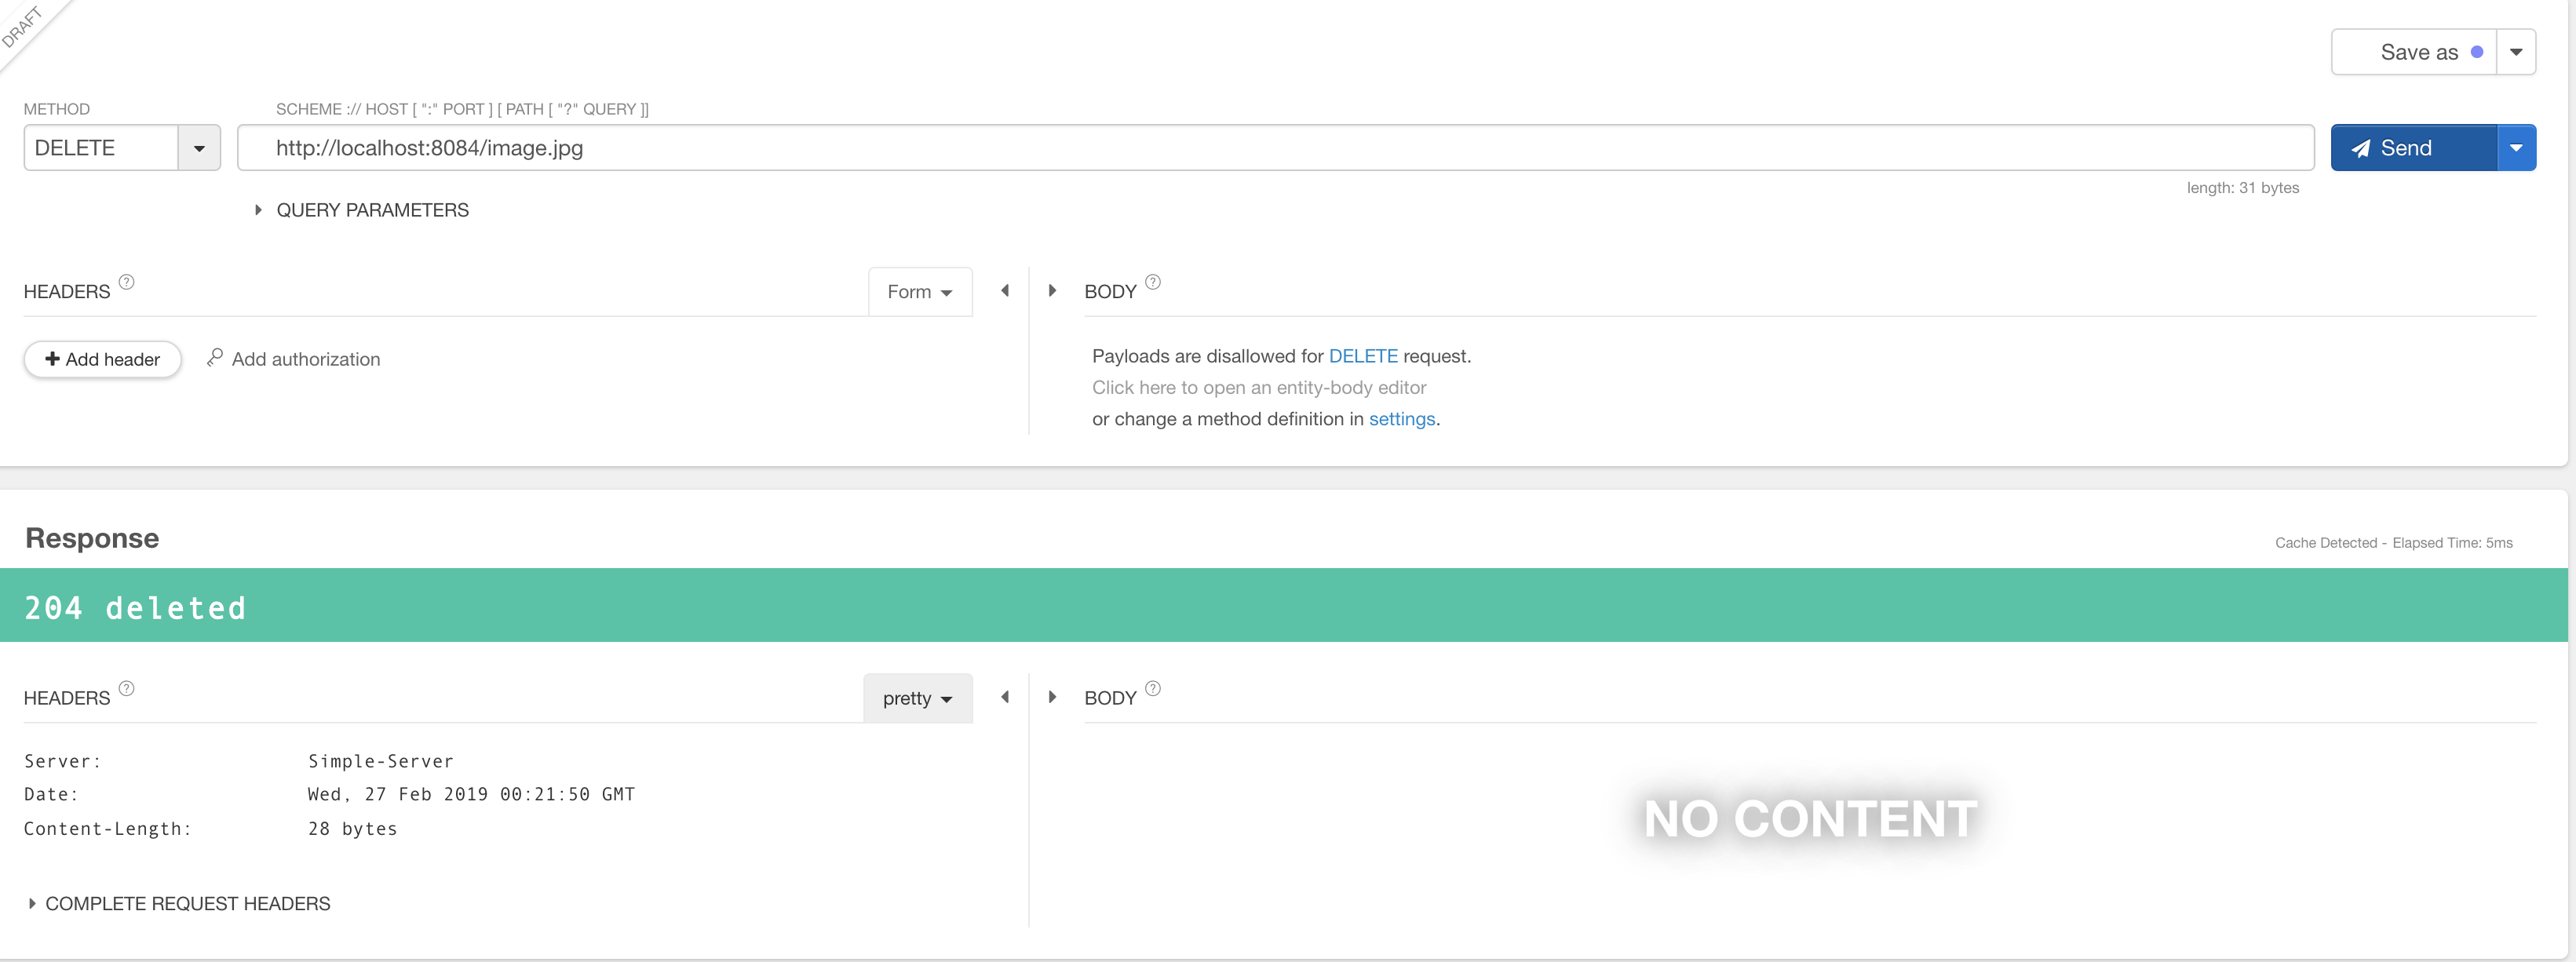Click the request HEADERS help icon
Screen dimensions: 2576x962
click(126, 282)
